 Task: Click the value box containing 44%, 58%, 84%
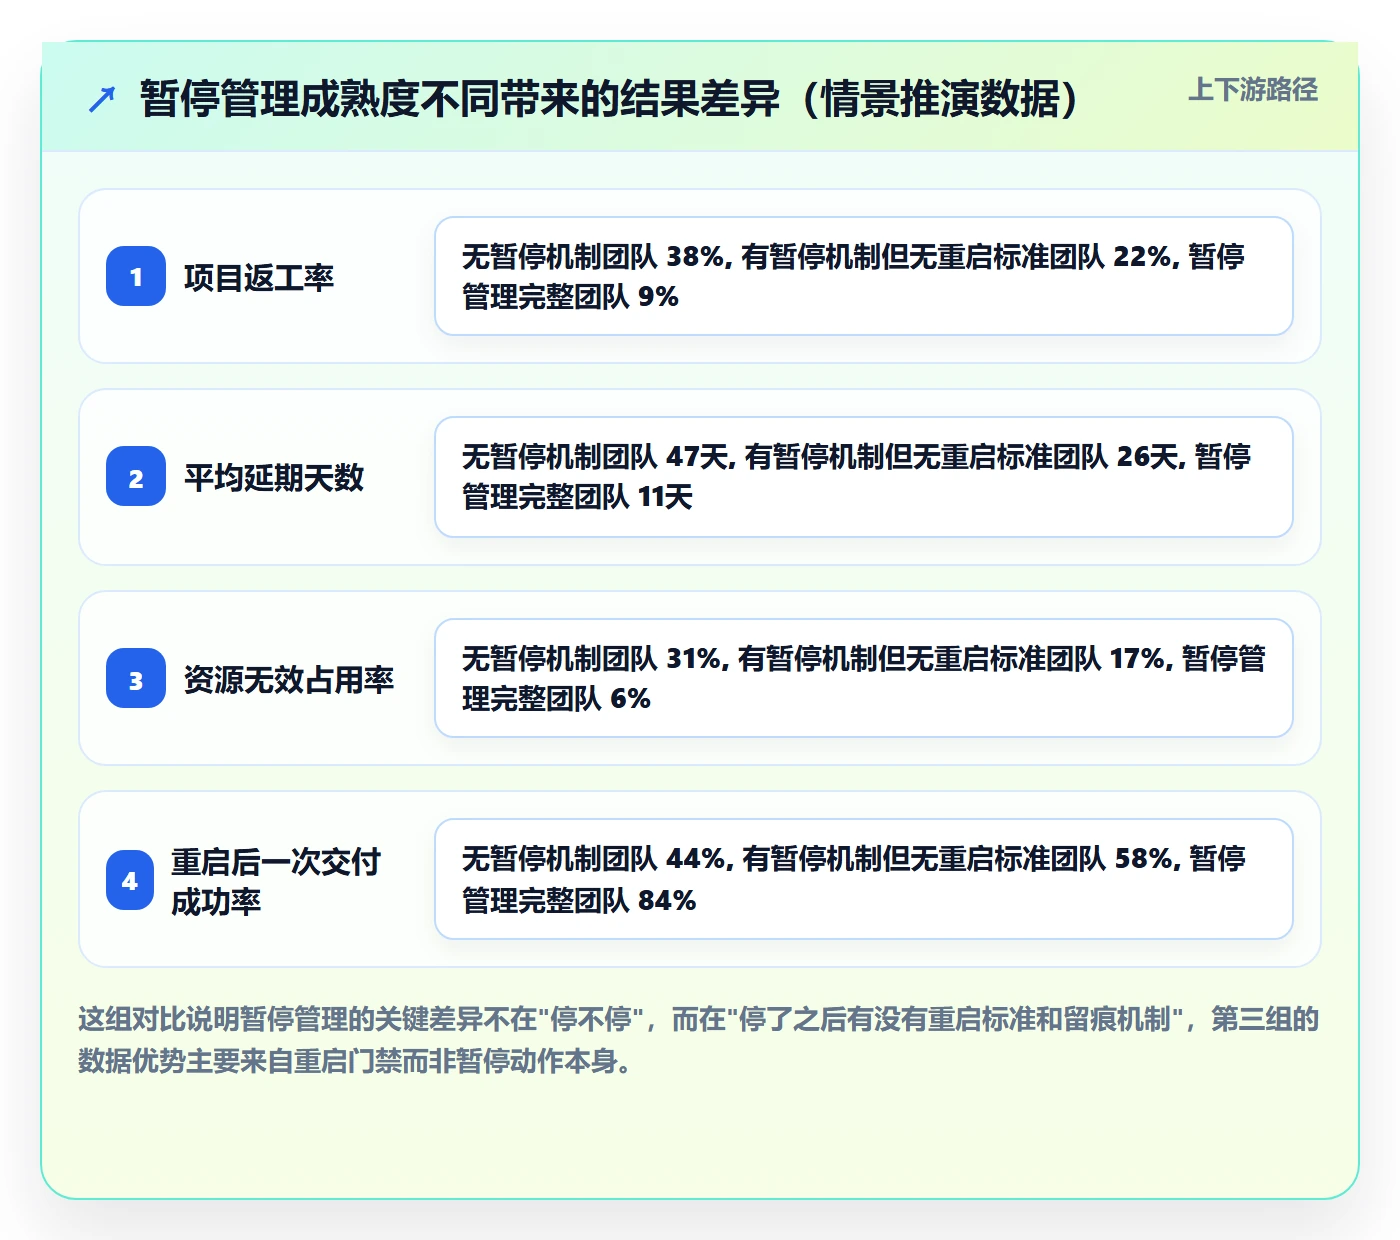[x=864, y=879]
